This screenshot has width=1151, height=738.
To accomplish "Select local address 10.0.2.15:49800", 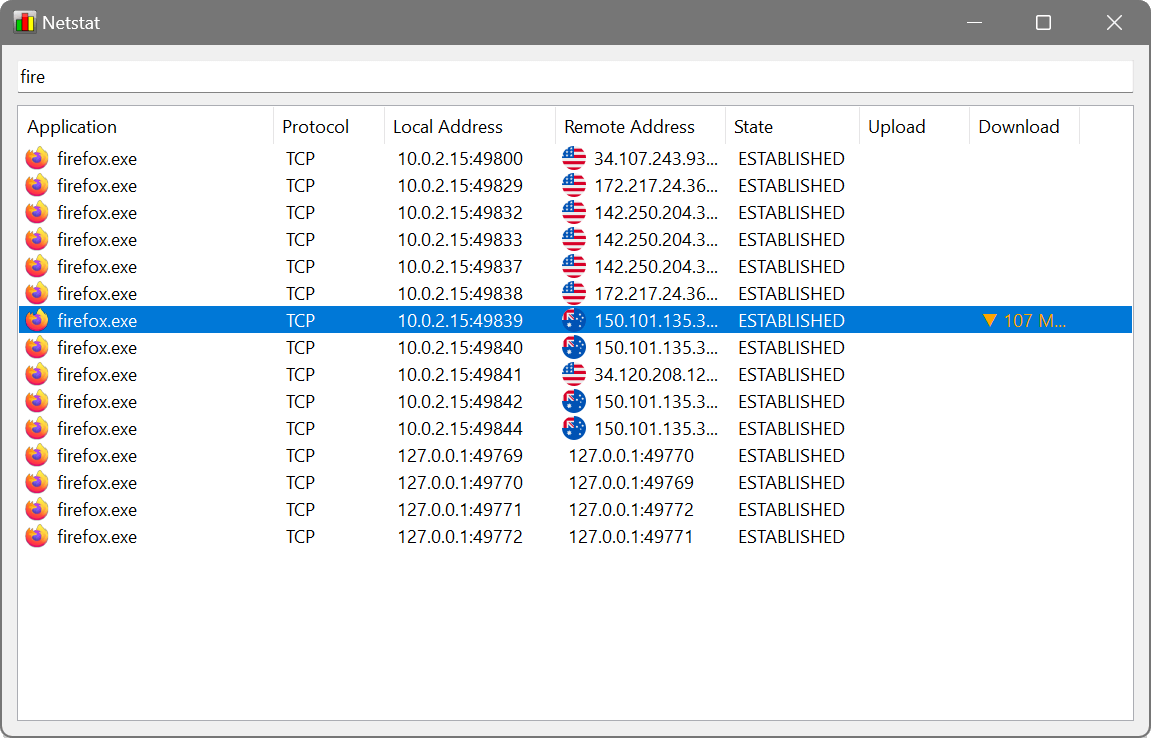I will pos(460,159).
